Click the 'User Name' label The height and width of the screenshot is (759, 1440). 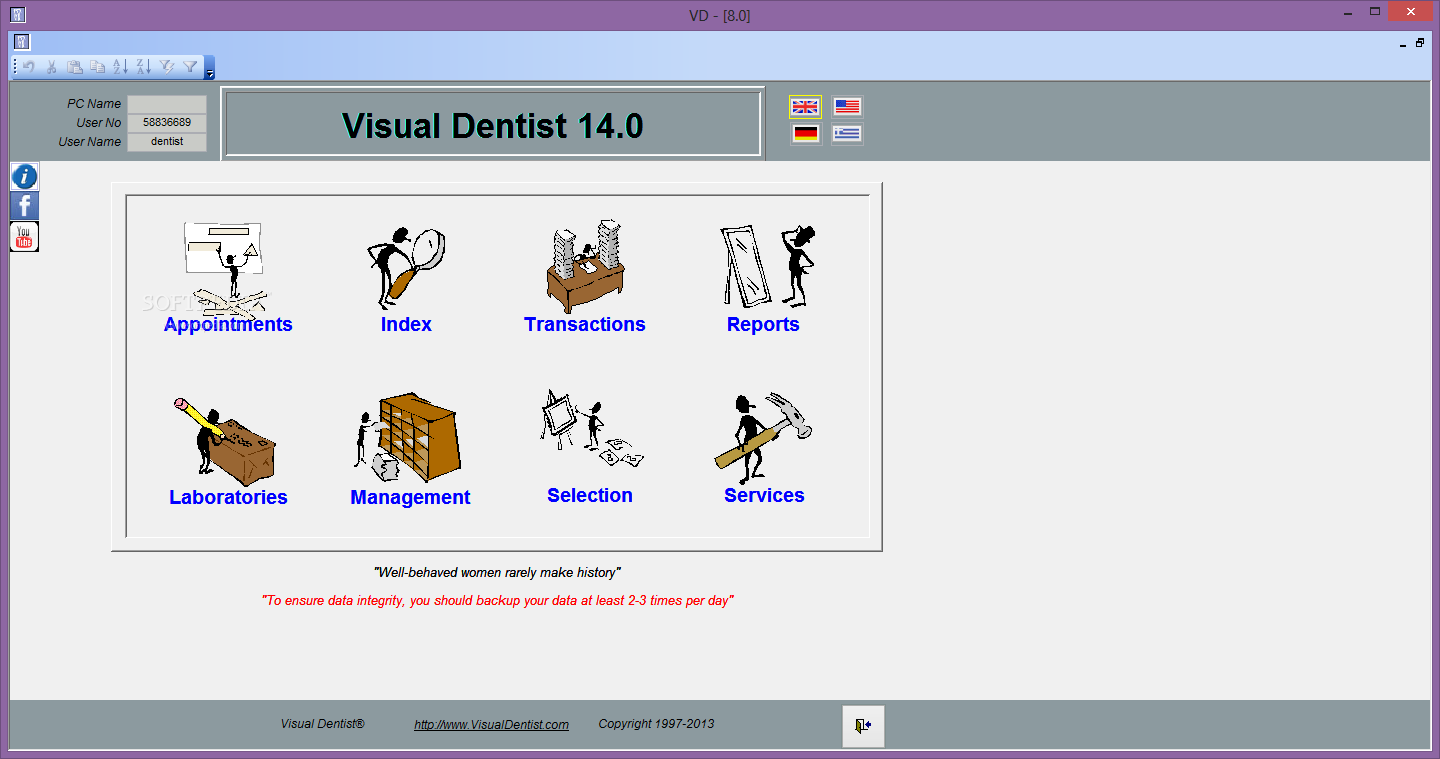[90, 142]
